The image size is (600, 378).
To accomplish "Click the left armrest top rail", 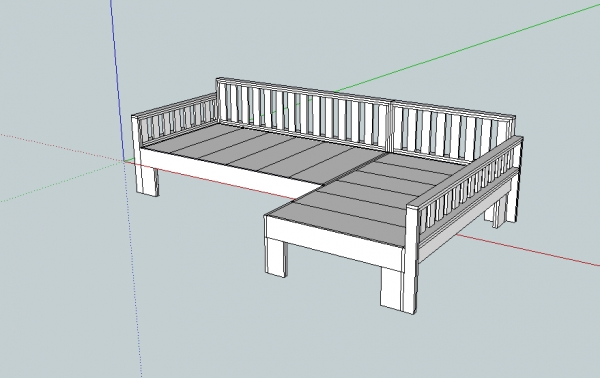I will tap(174, 105).
